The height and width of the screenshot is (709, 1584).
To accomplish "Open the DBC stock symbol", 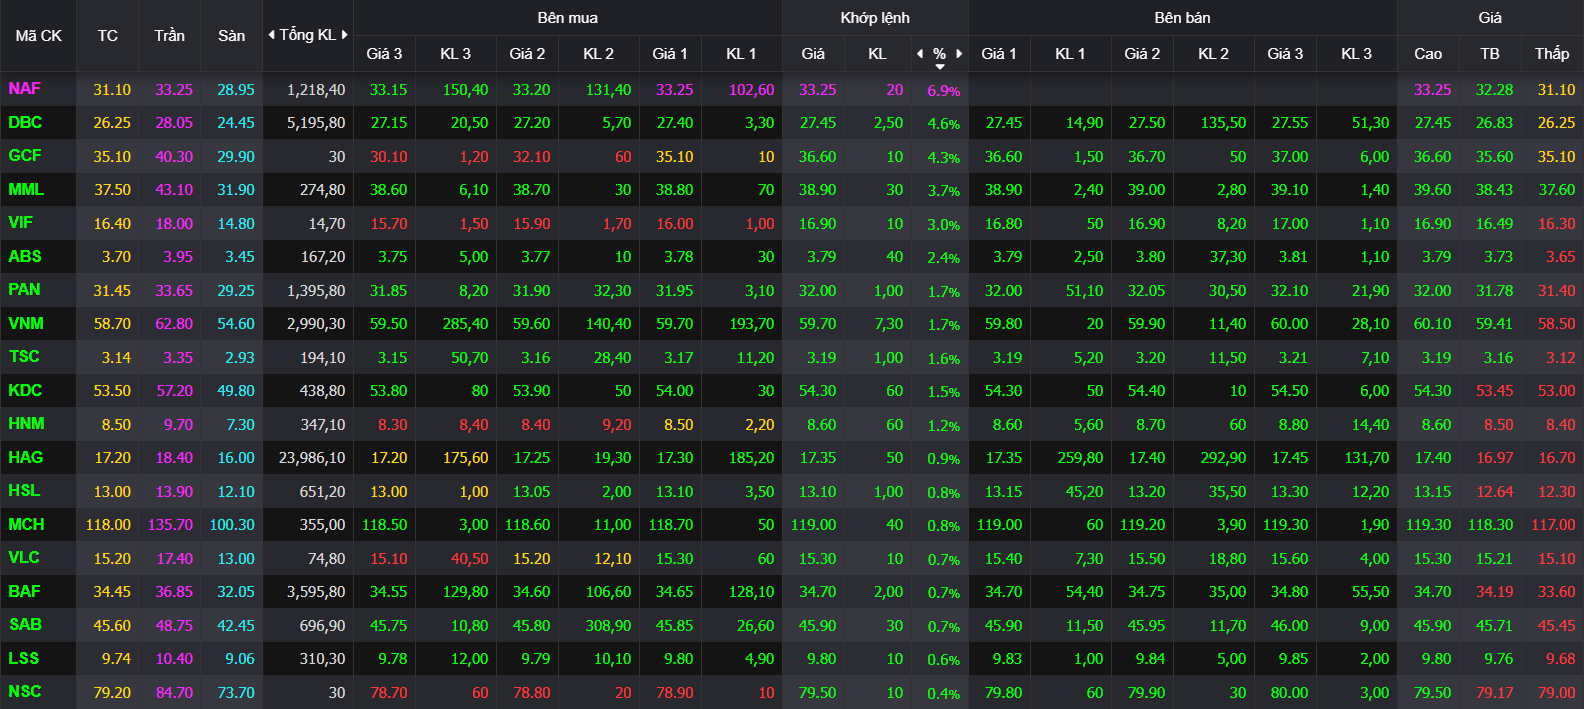I will tap(25, 122).
